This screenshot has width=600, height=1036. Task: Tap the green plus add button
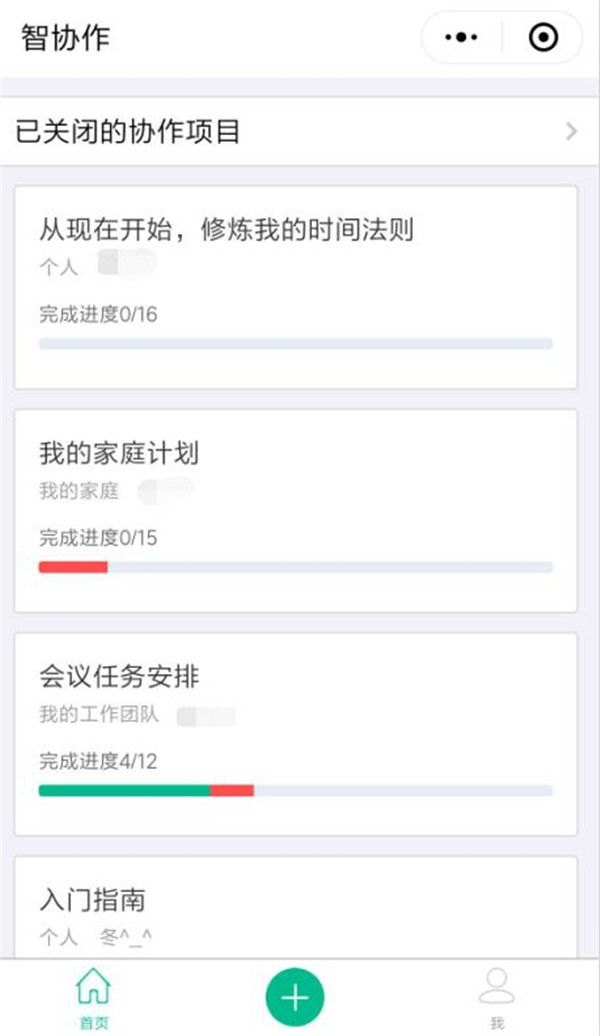[x=295, y=996]
